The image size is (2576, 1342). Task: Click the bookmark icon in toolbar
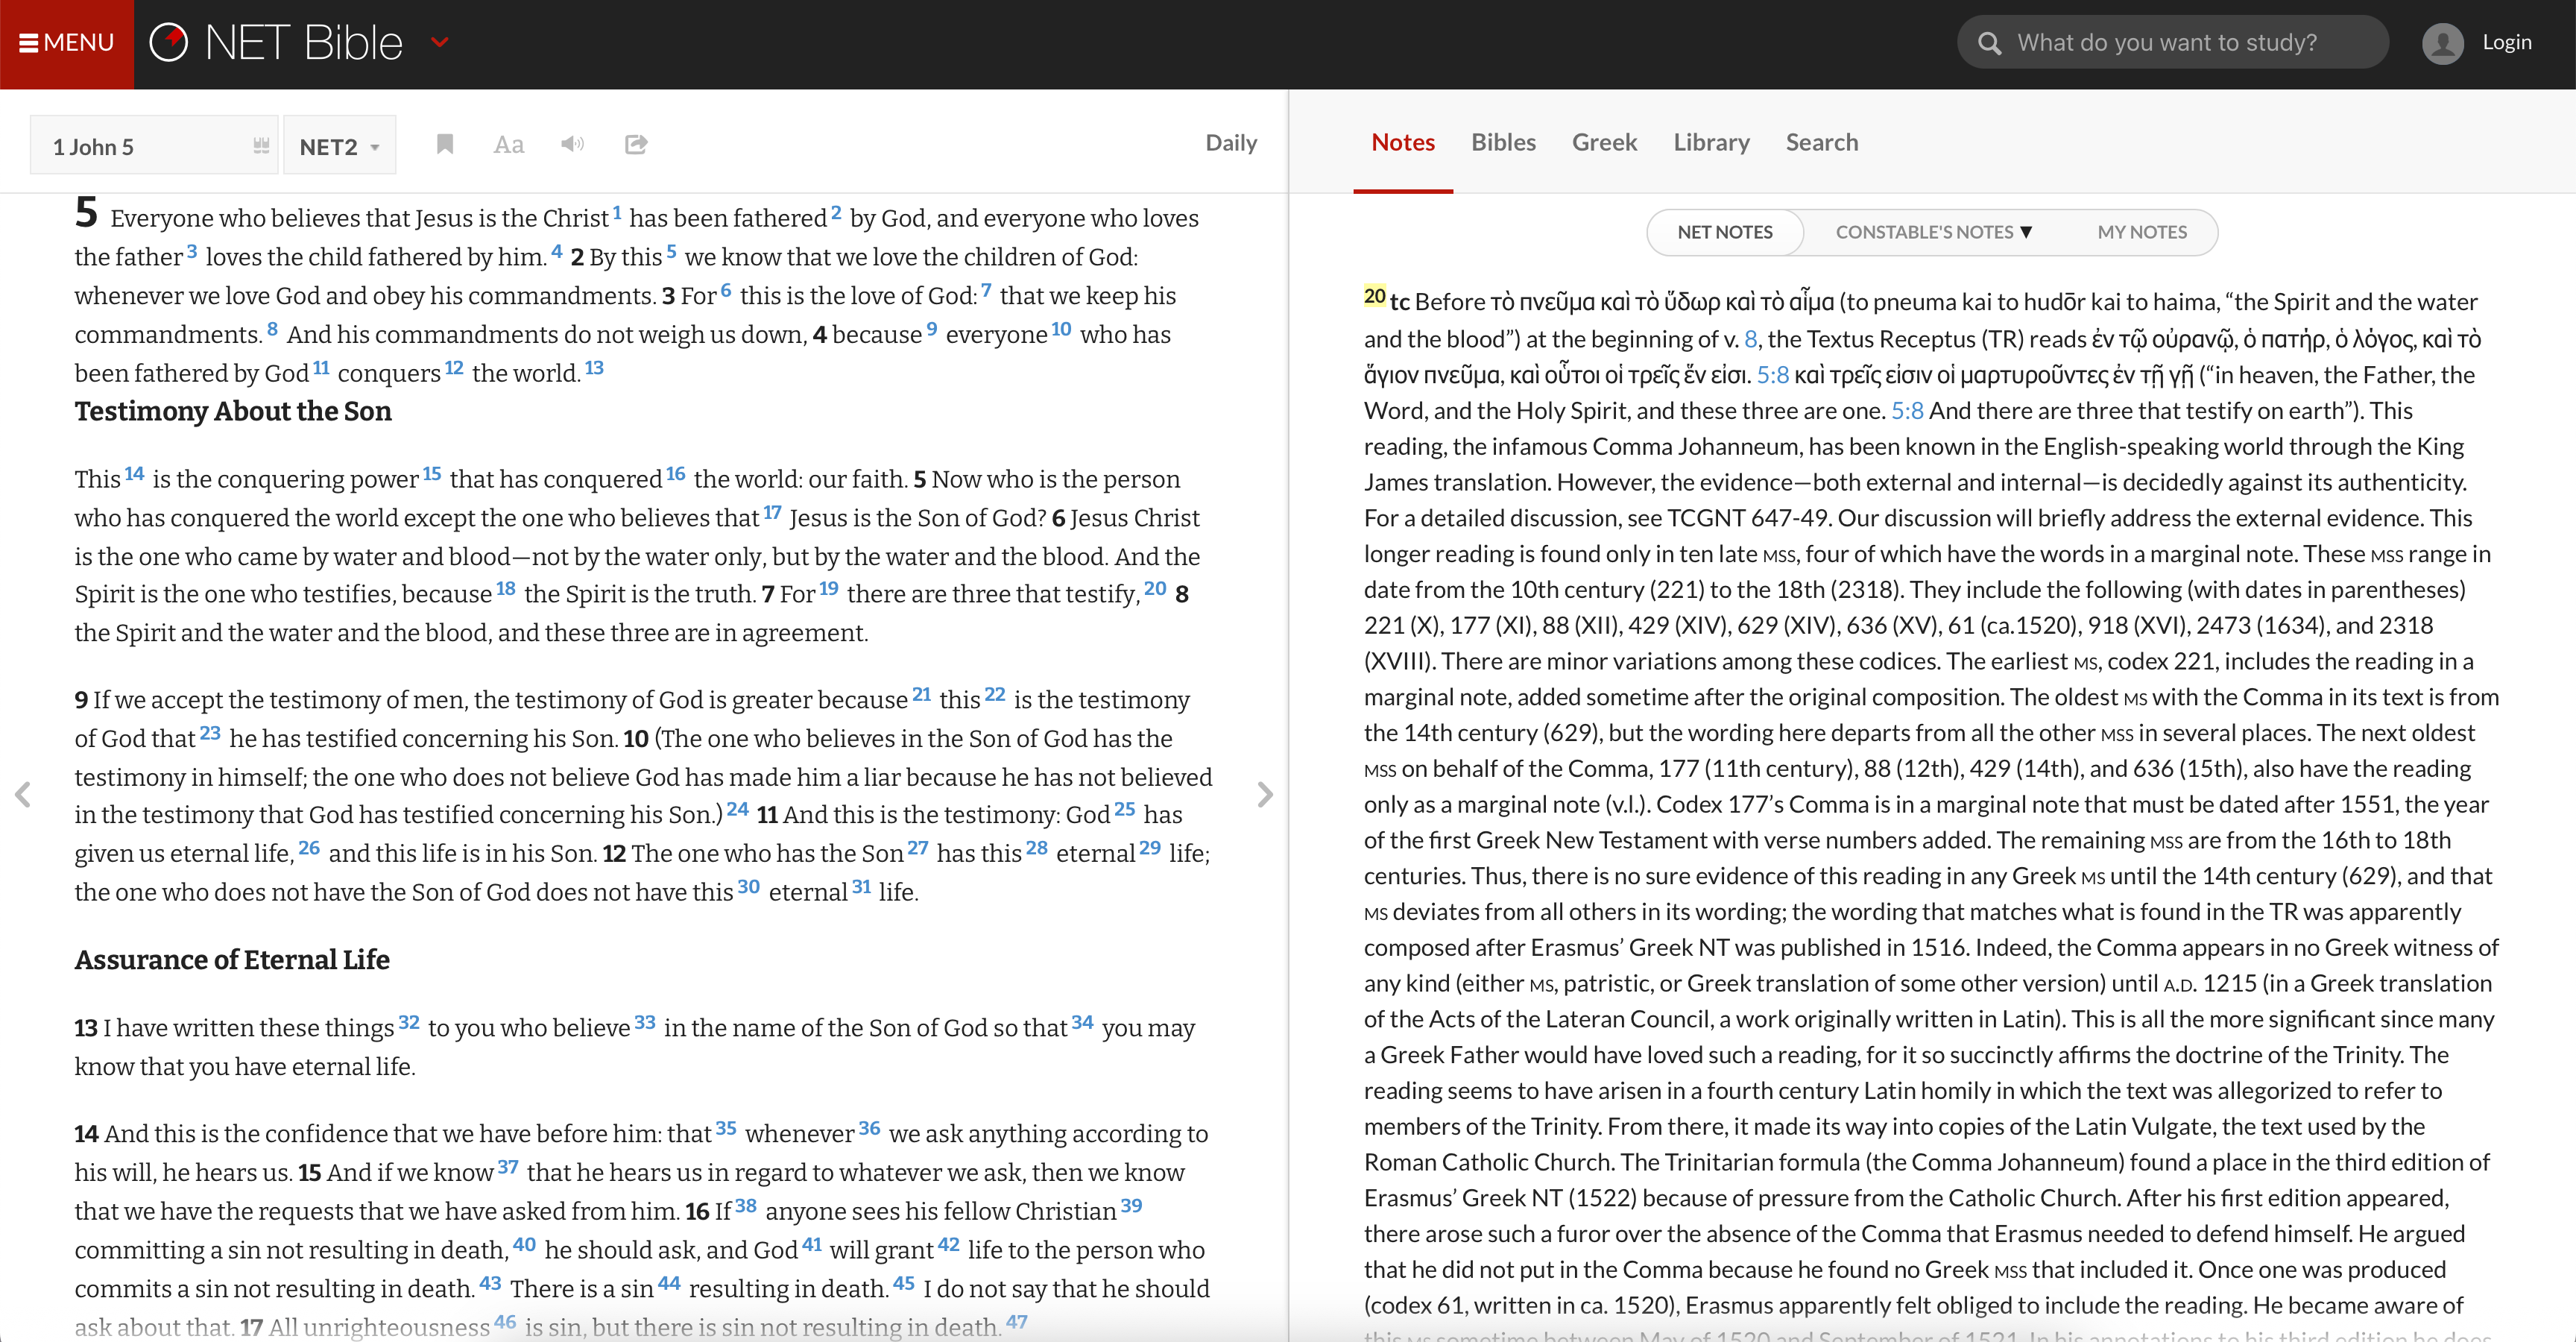445,144
